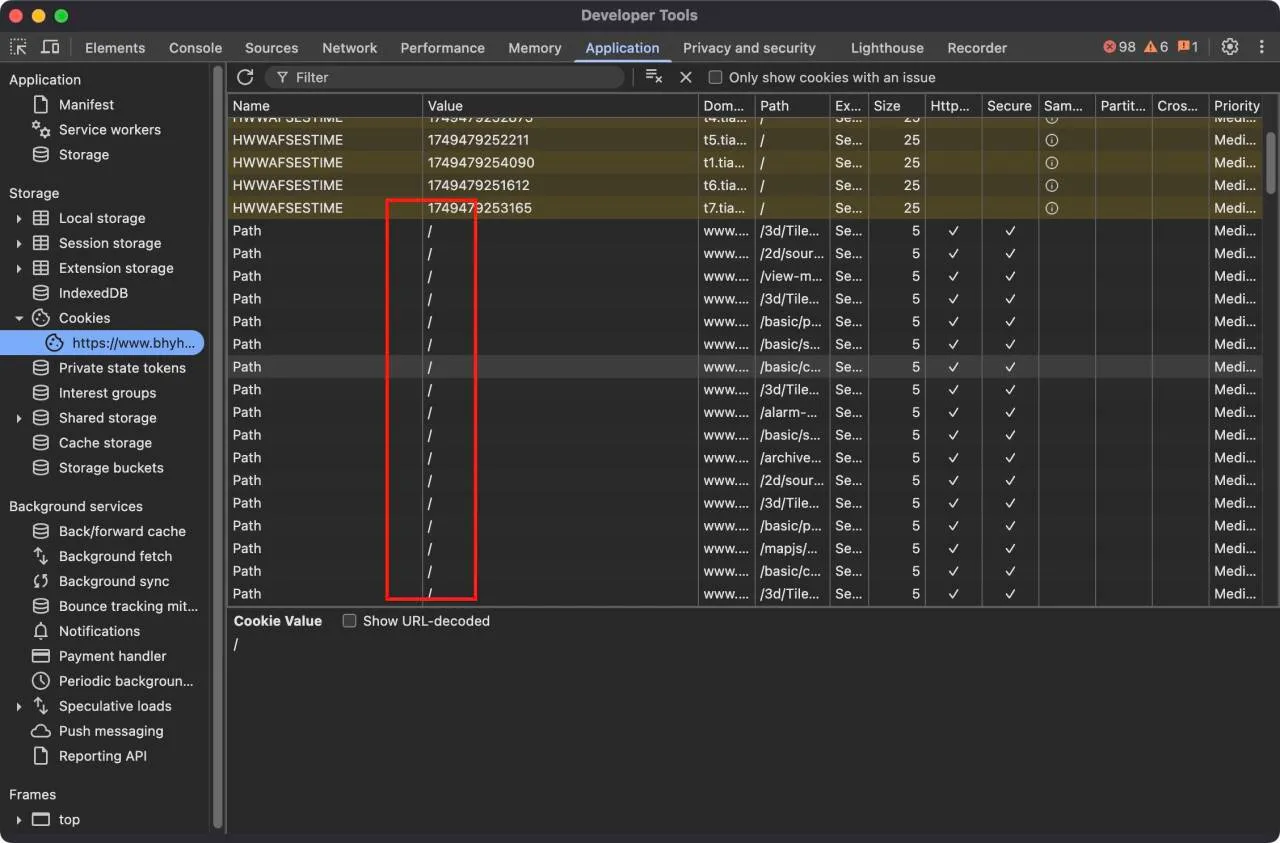Collapse the Cookies tree
Screen dimensions: 1280x843
pyautogui.click(x=18, y=318)
